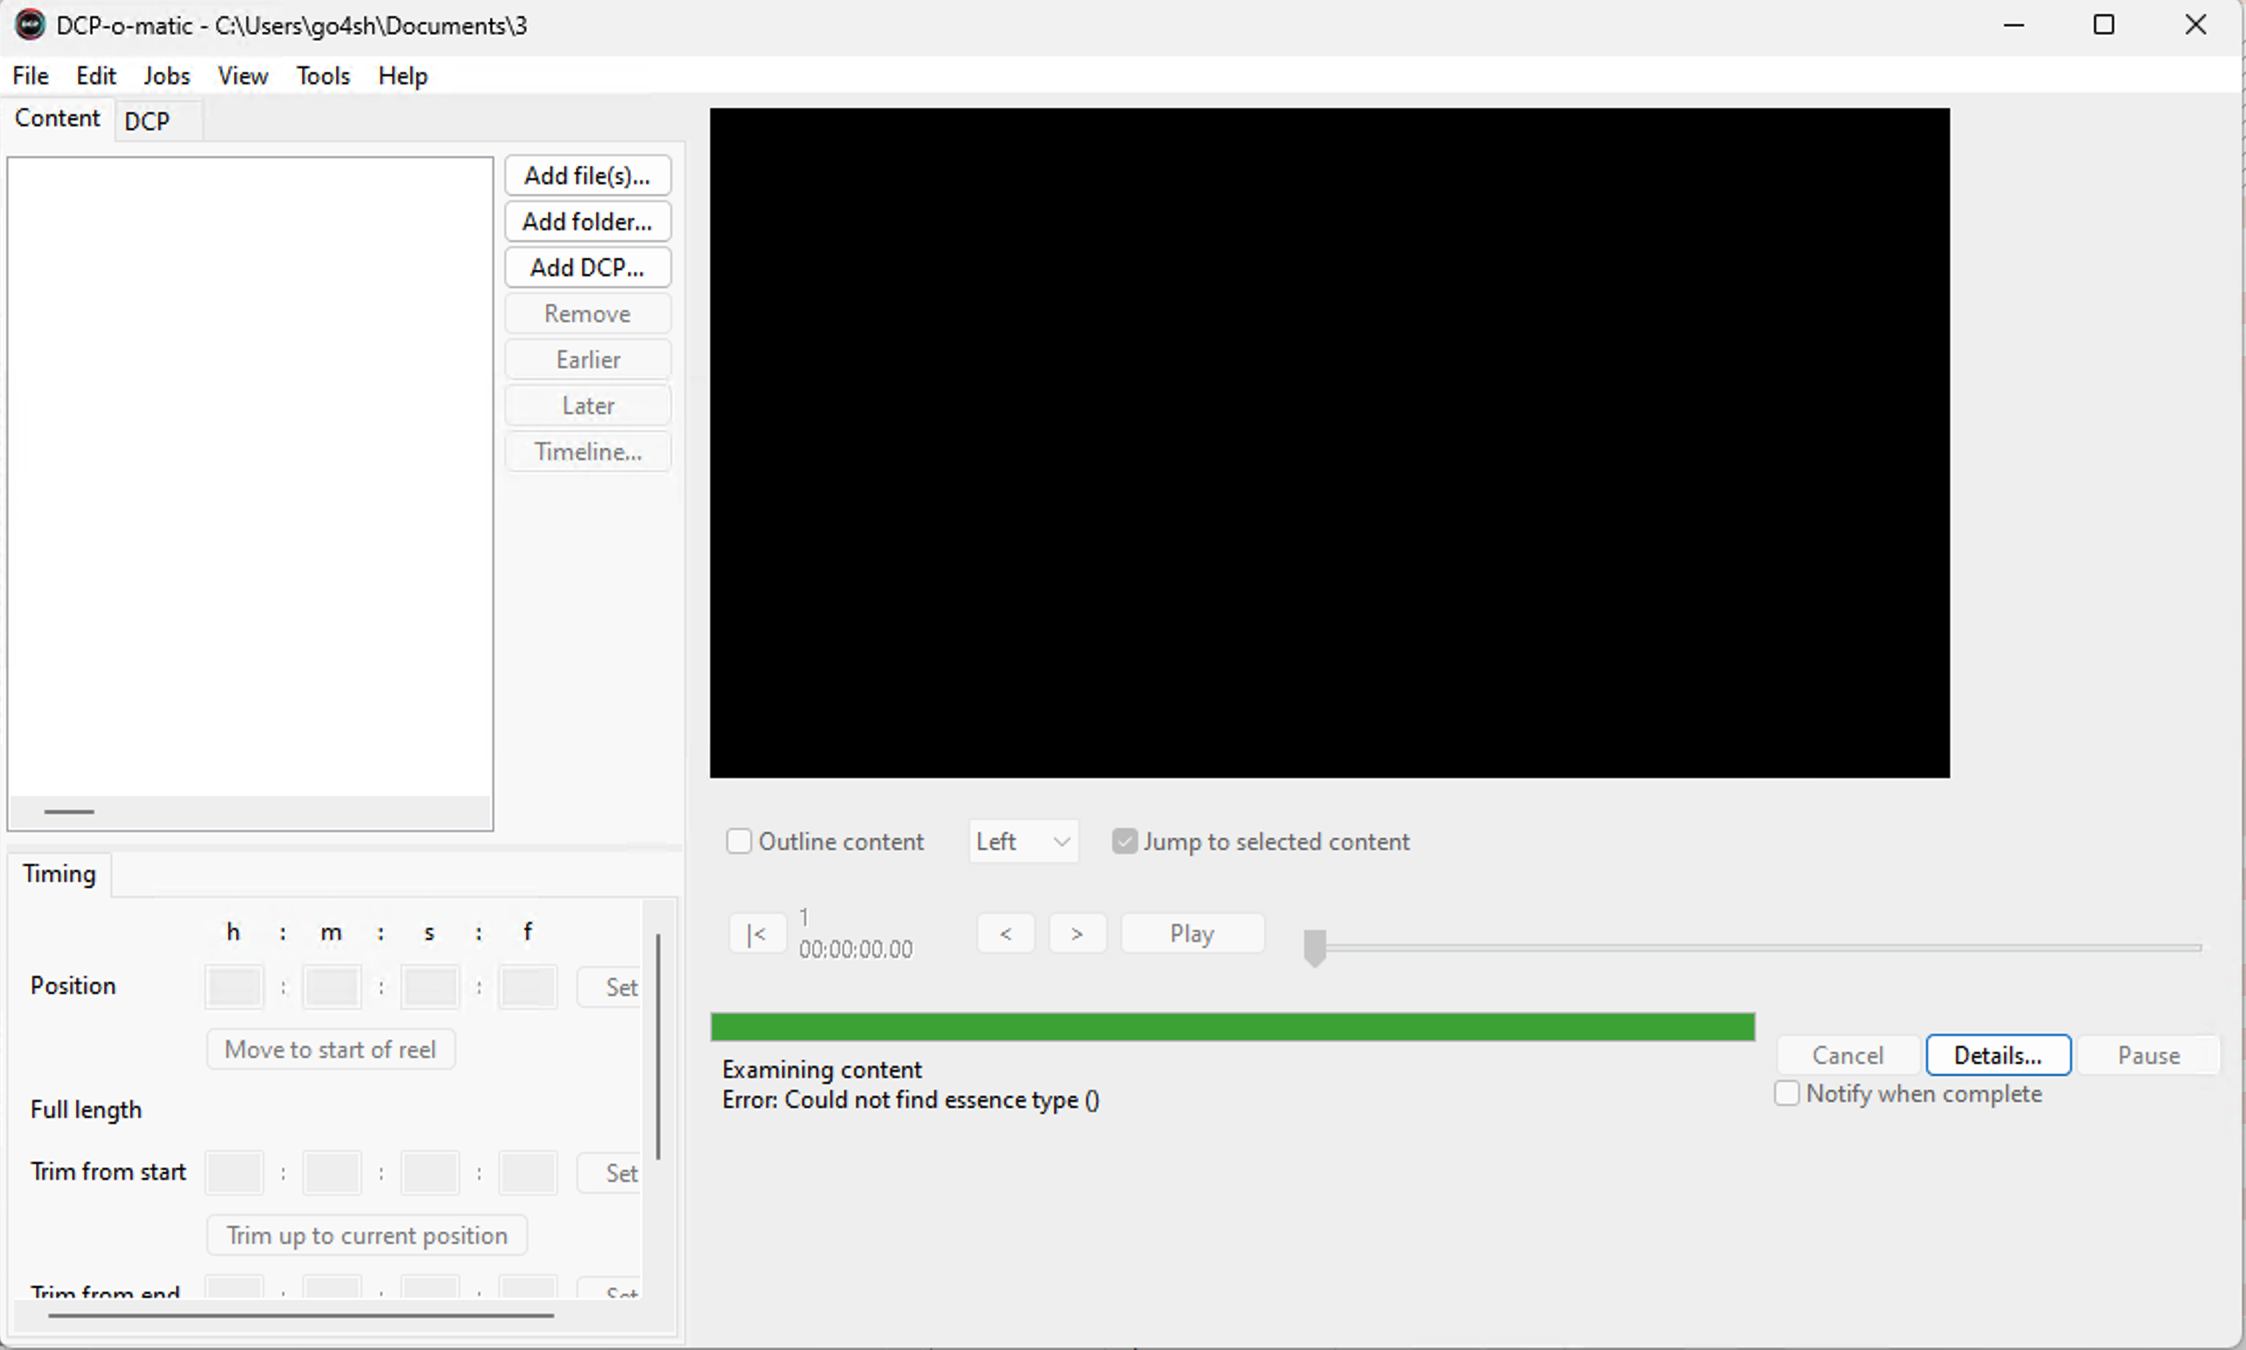Click the DCP-o-matic app icon in title bar
This screenshot has width=2246, height=1350.
click(x=30, y=25)
